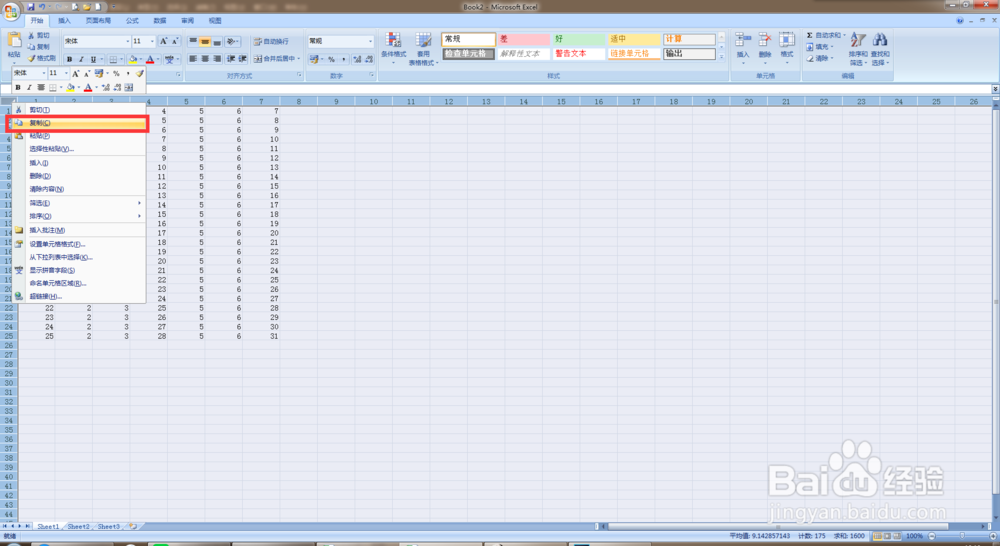Click the zoom slider in status bar
The width and height of the screenshot is (1000, 546).
point(962,536)
